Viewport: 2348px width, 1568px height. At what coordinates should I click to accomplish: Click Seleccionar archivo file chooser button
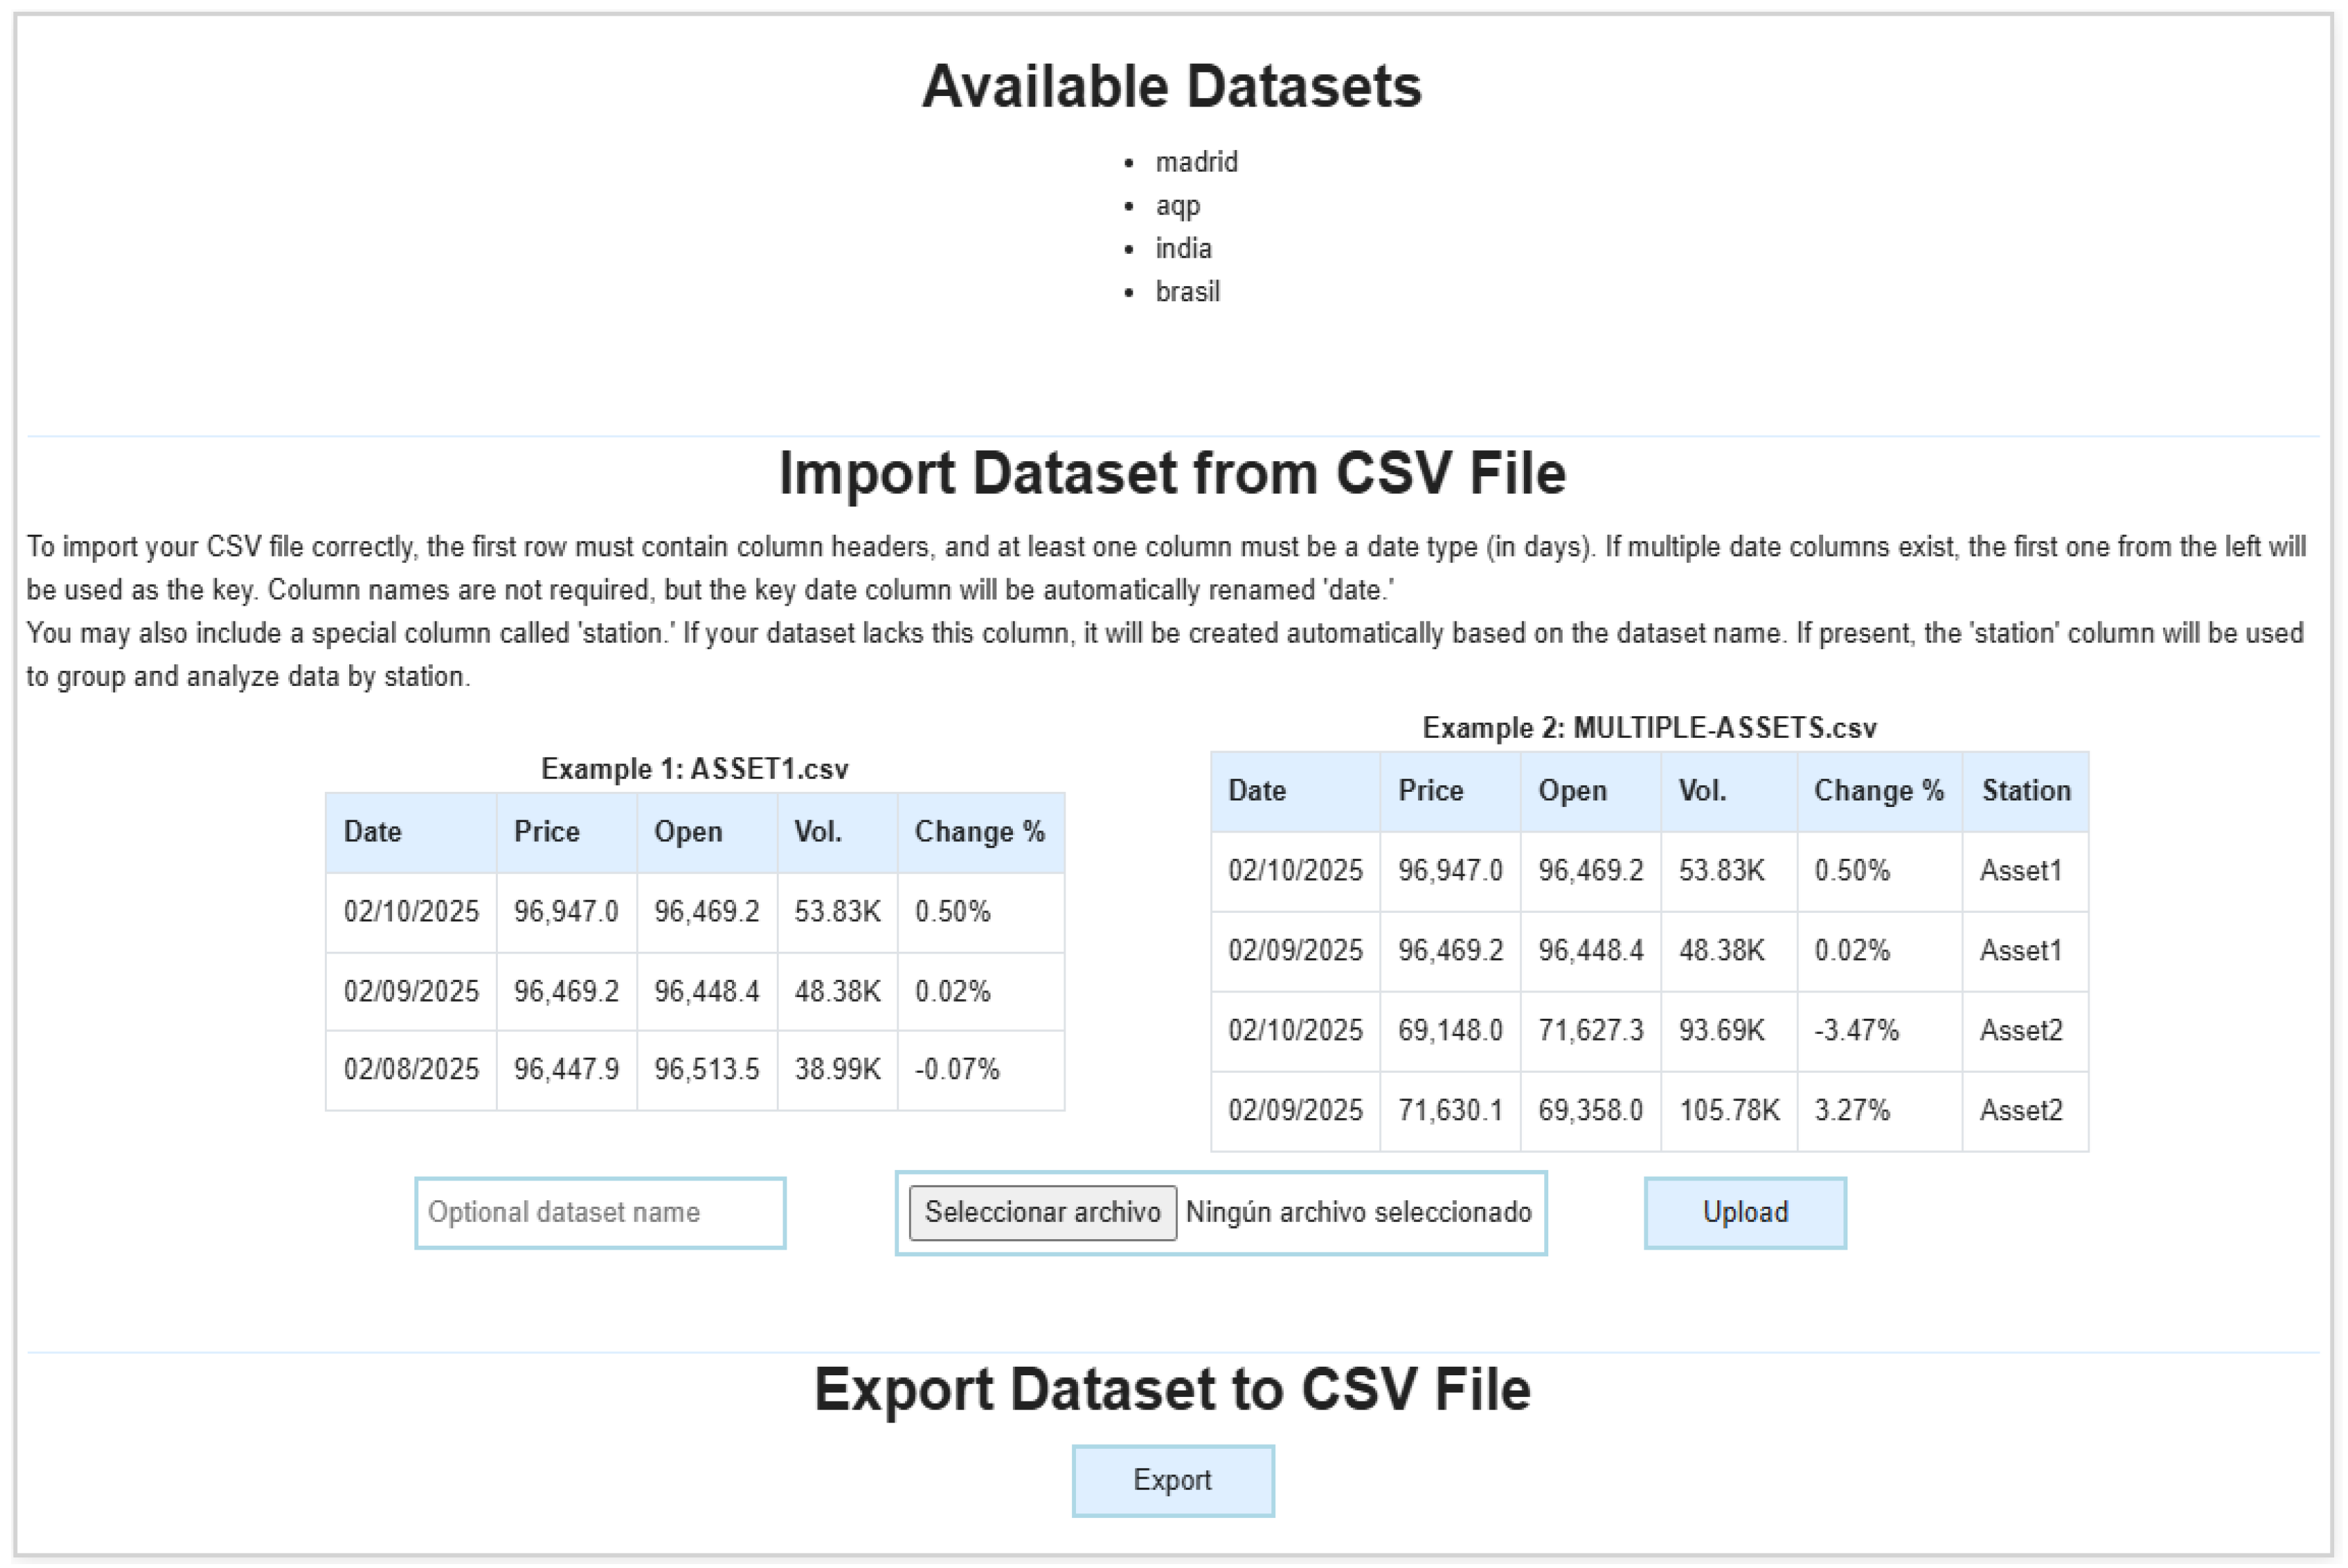point(1042,1212)
